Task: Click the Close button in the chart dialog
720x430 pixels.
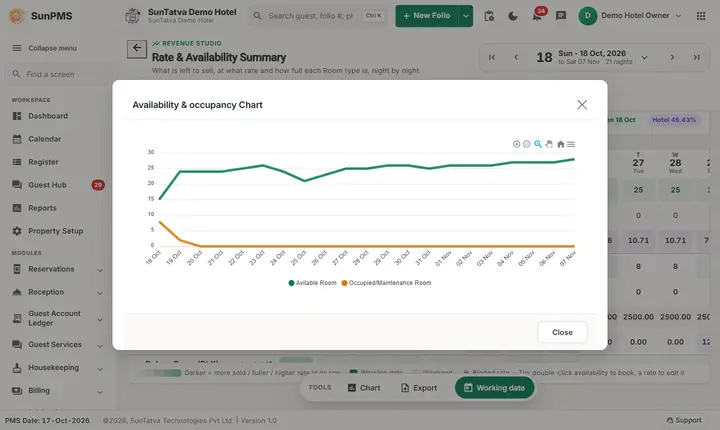Action: pyautogui.click(x=562, y=332)
